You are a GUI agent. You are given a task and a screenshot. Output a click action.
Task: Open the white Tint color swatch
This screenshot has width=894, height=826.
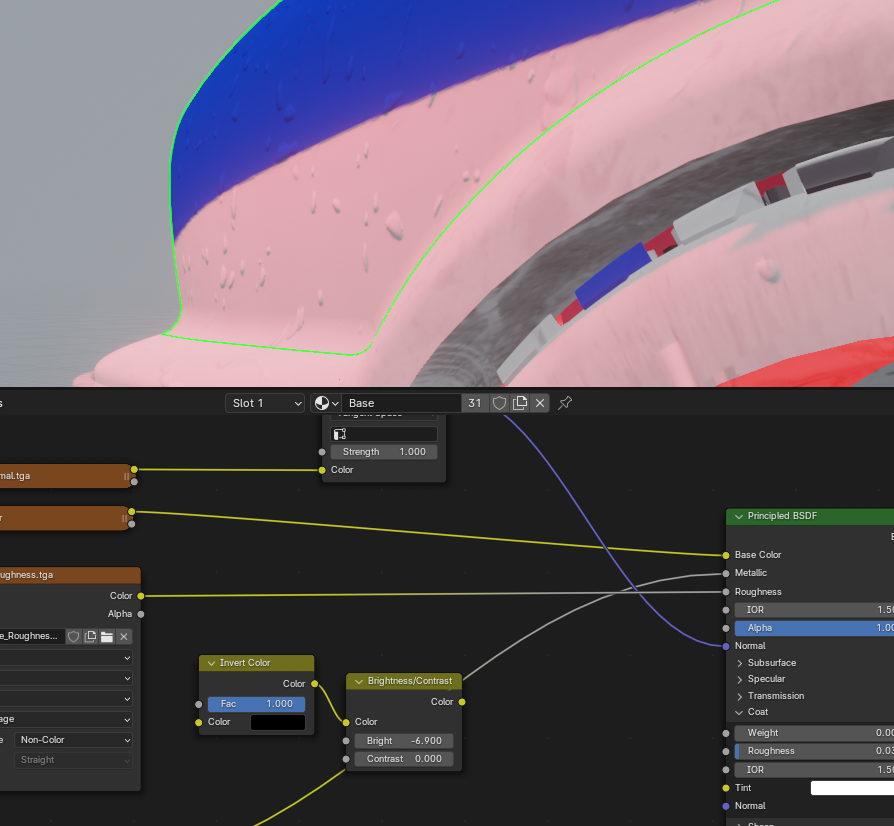[x=852, y=788]
